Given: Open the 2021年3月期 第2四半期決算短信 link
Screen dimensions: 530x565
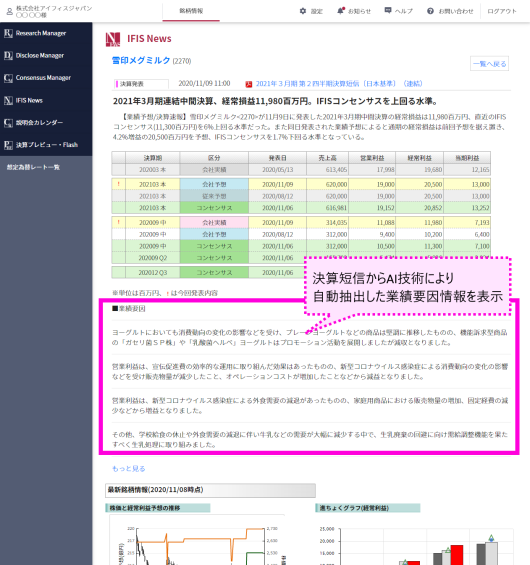Looking at the screenshot, I should point(339,84).
